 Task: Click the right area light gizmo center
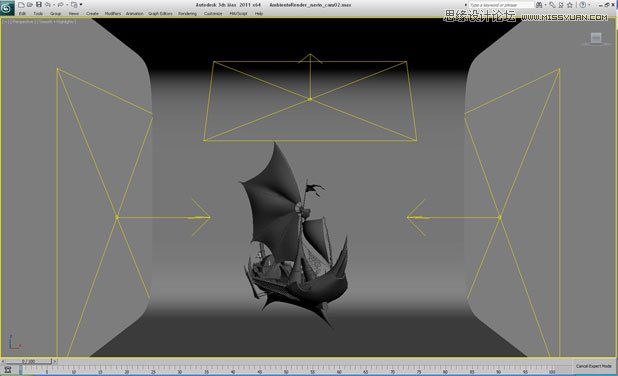click(500, 217)
